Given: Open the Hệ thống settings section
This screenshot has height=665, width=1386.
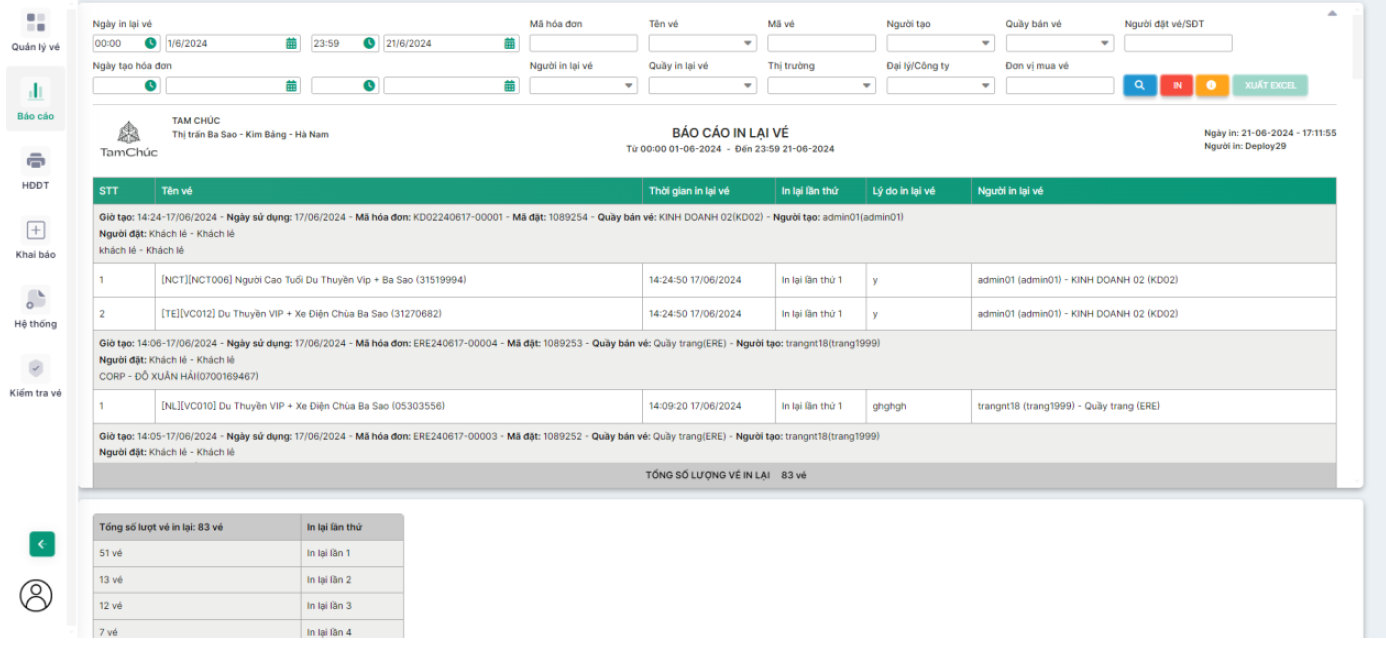Looking at the screenshot, I should tap(35, 308).
